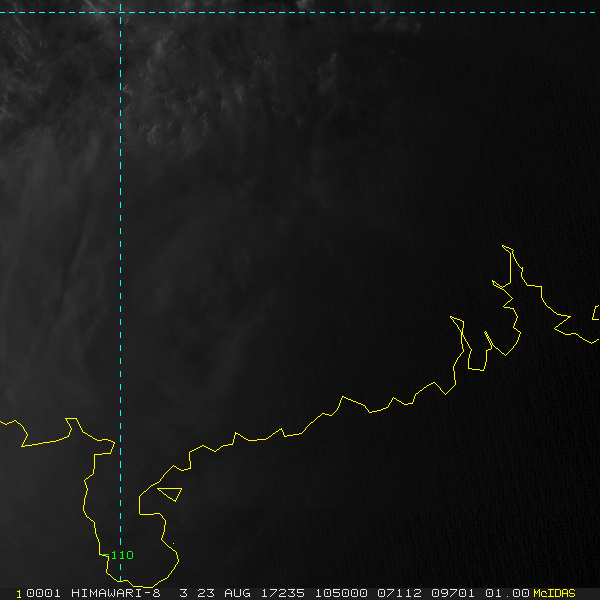
Task: Click the northern tip of the right peninsula outline
Action: [x=504, y=246]
